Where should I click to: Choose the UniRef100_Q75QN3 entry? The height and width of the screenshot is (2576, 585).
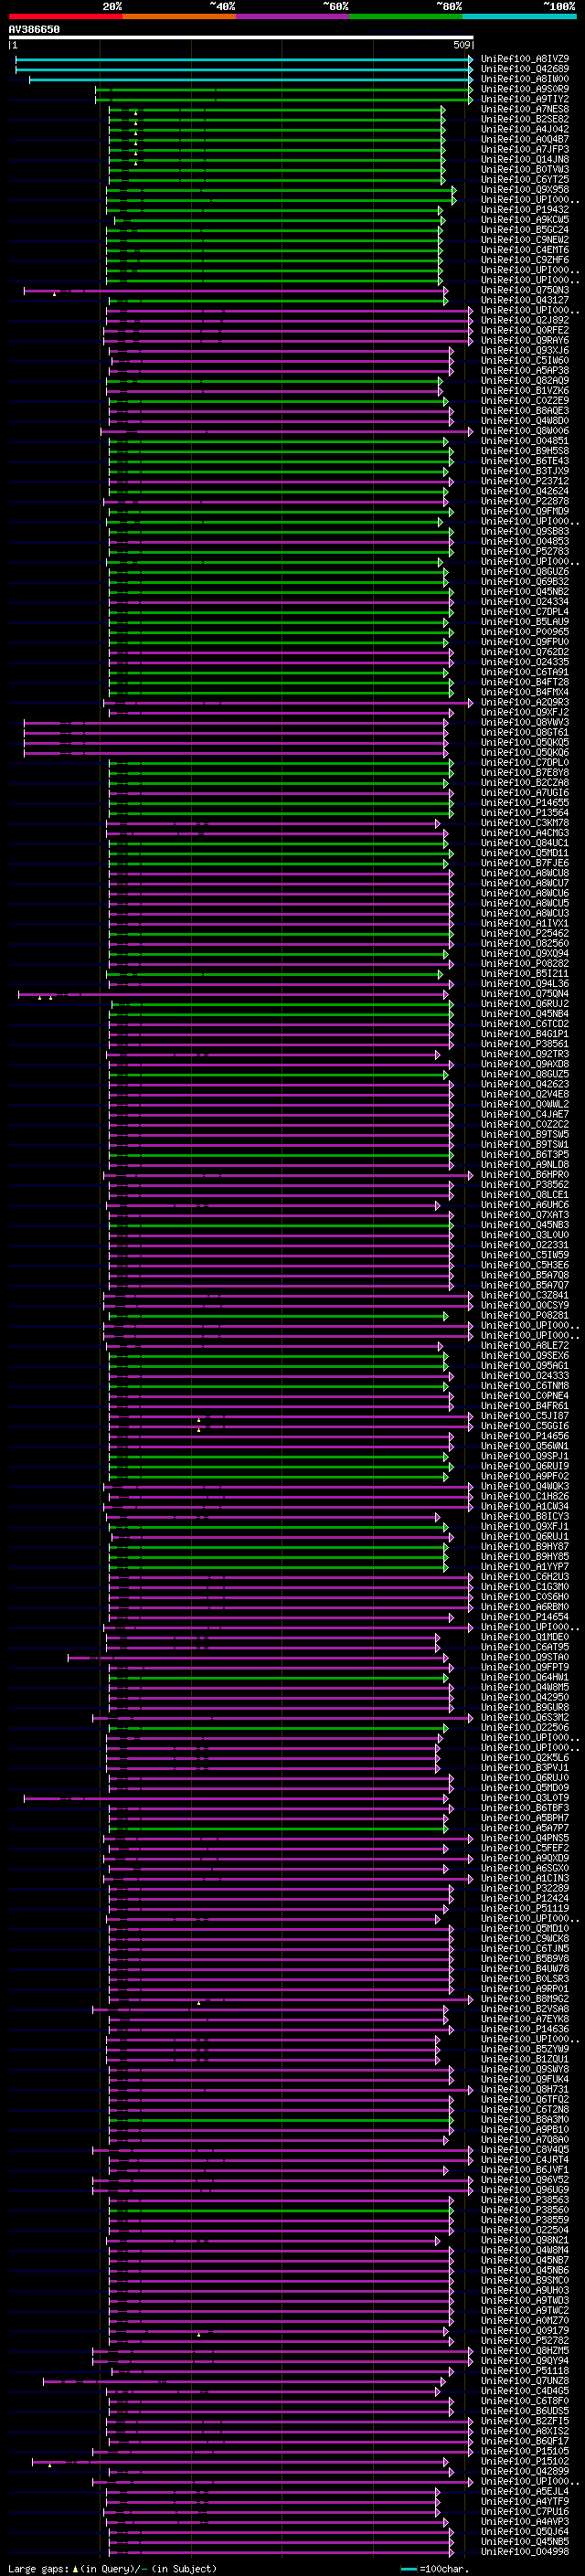525,290
